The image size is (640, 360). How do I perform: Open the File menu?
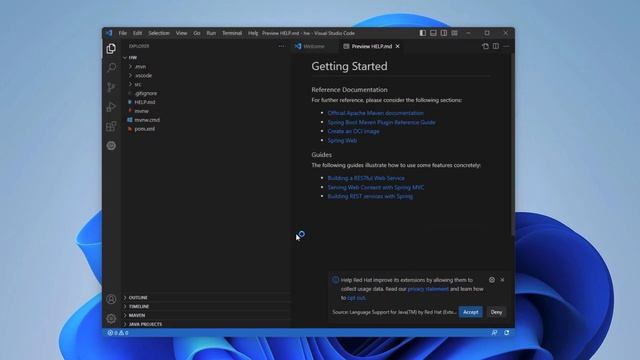(x=122, y=33)
